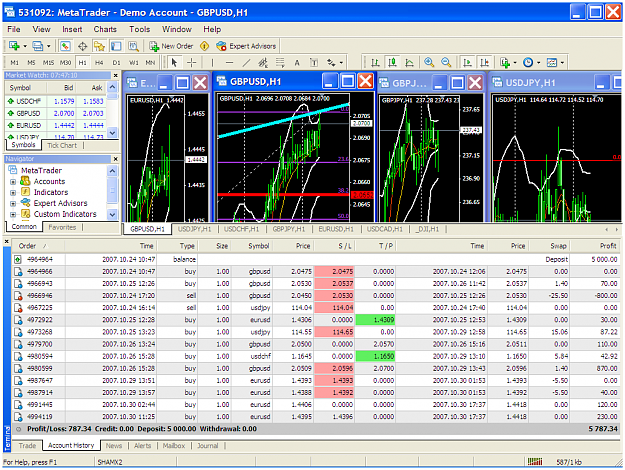Toggle the Auto Scroll chart icon

pyautogui.click(x=467, y=62)
